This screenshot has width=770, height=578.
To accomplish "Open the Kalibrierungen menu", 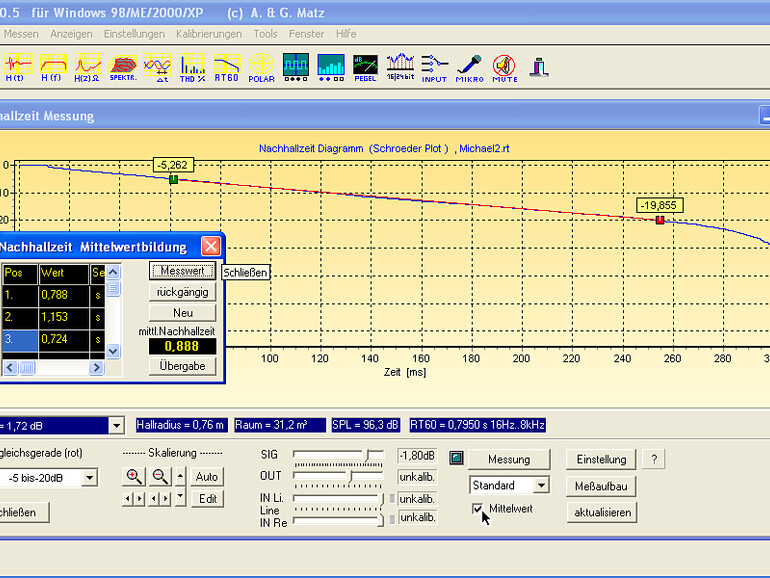I will [x=208, y=33].
